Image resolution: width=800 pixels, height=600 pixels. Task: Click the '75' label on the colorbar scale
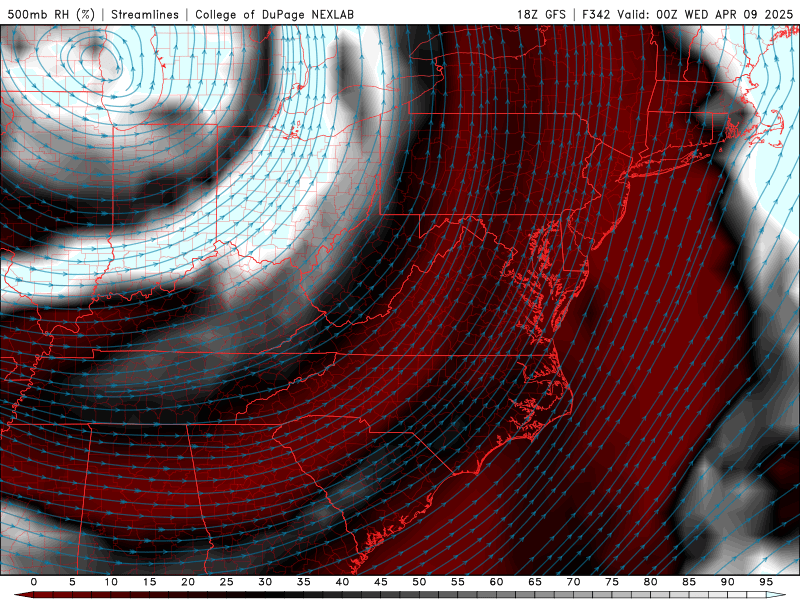tap(612, 582)
